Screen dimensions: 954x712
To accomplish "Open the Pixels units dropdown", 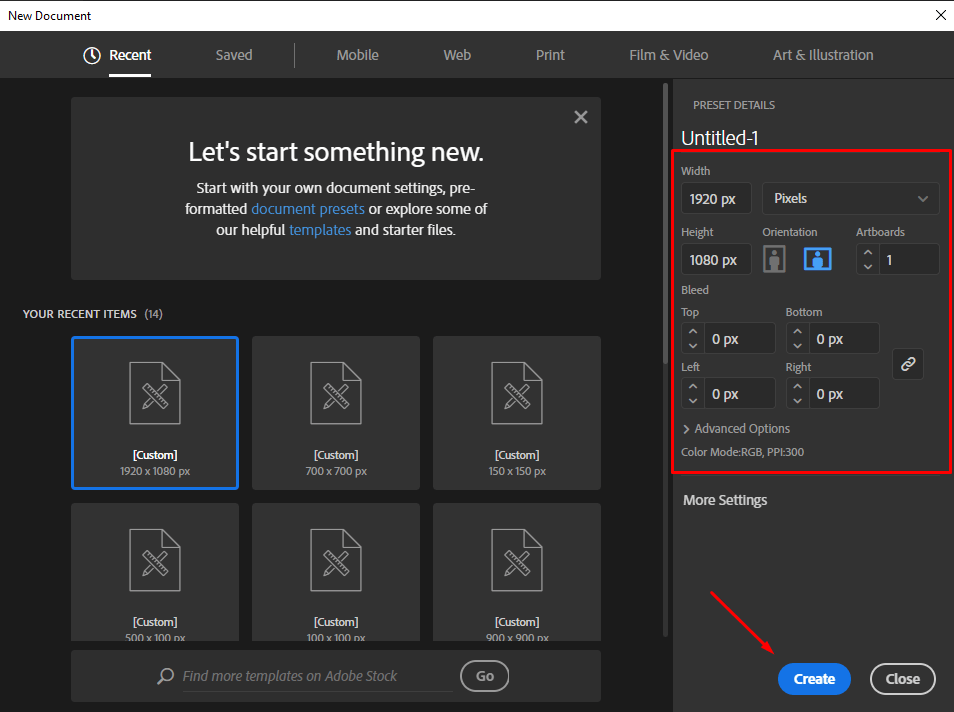I will 850,198.
